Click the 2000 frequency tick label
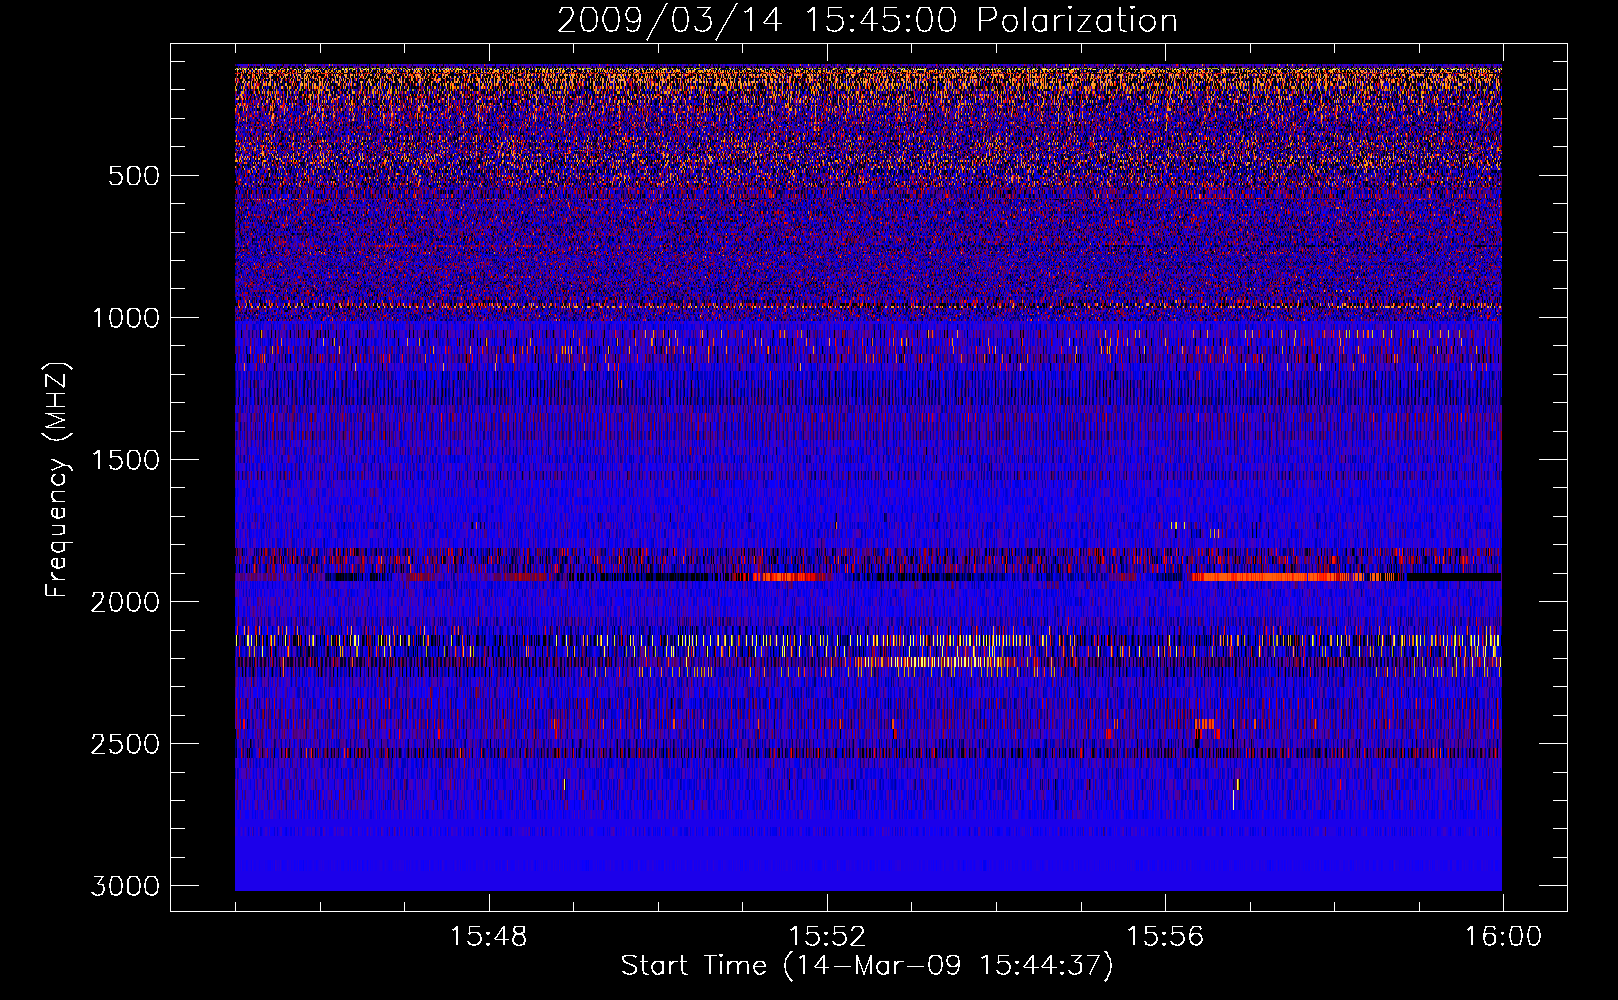Viewport: 1618px width, 1000px height. tap(125, 602)
